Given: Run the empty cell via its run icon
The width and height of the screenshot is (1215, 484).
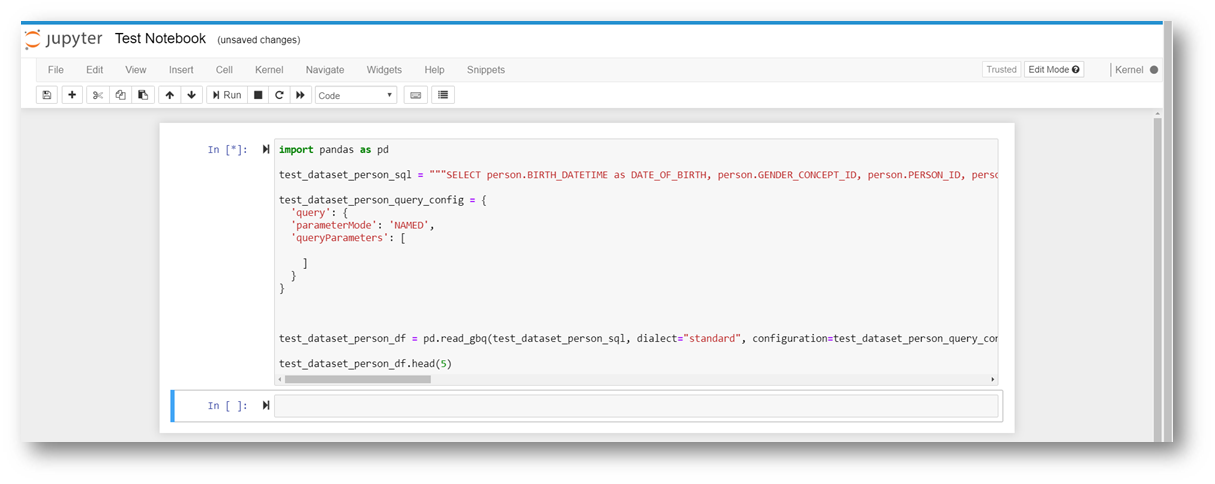Looking at the screenshot, I should [266, 405].
